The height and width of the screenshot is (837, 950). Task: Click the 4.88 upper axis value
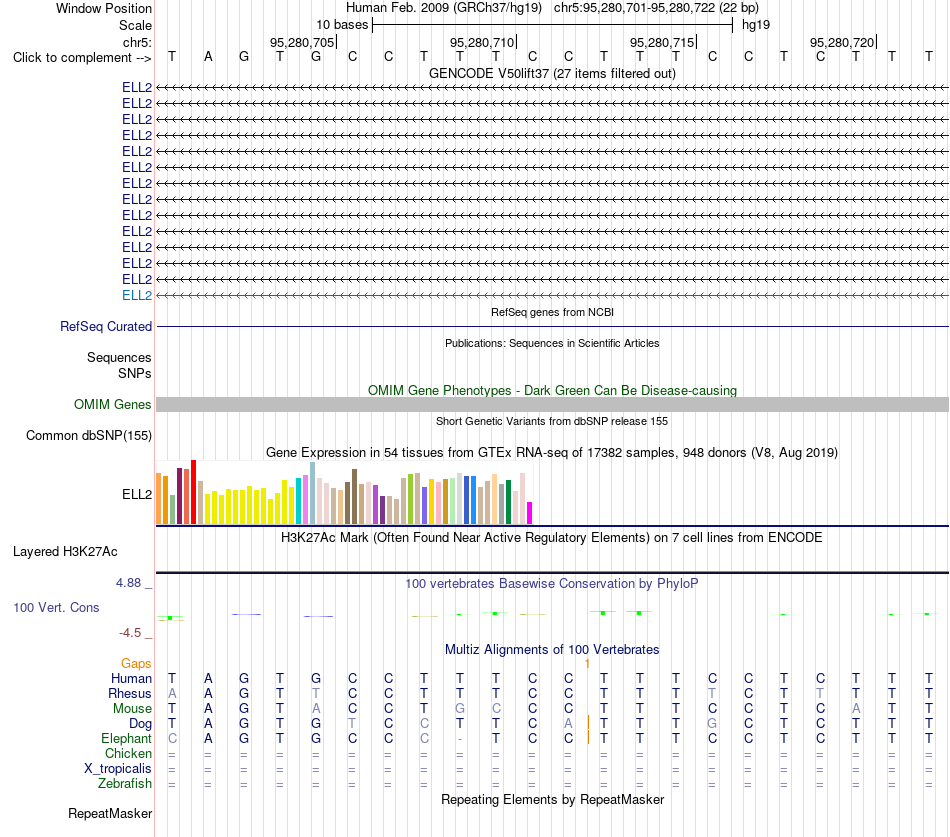coord(128,583)
